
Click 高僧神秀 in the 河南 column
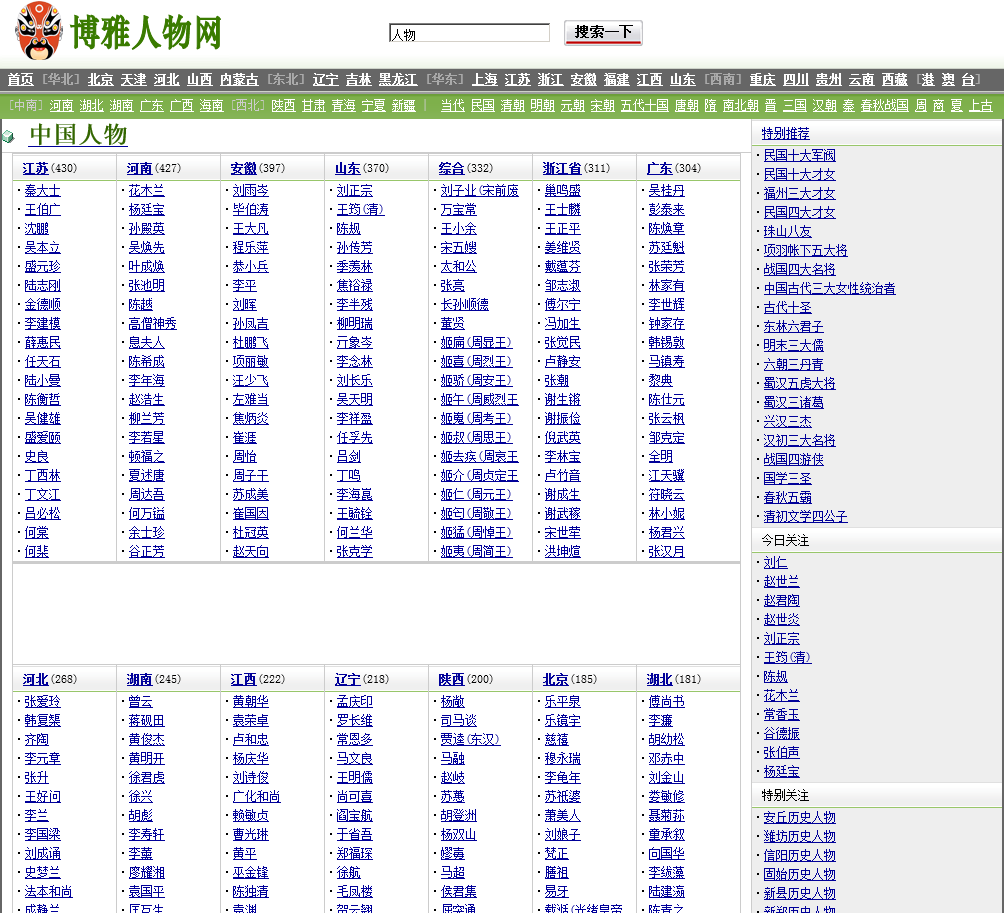pyautogui.click(x=152, y=324)
